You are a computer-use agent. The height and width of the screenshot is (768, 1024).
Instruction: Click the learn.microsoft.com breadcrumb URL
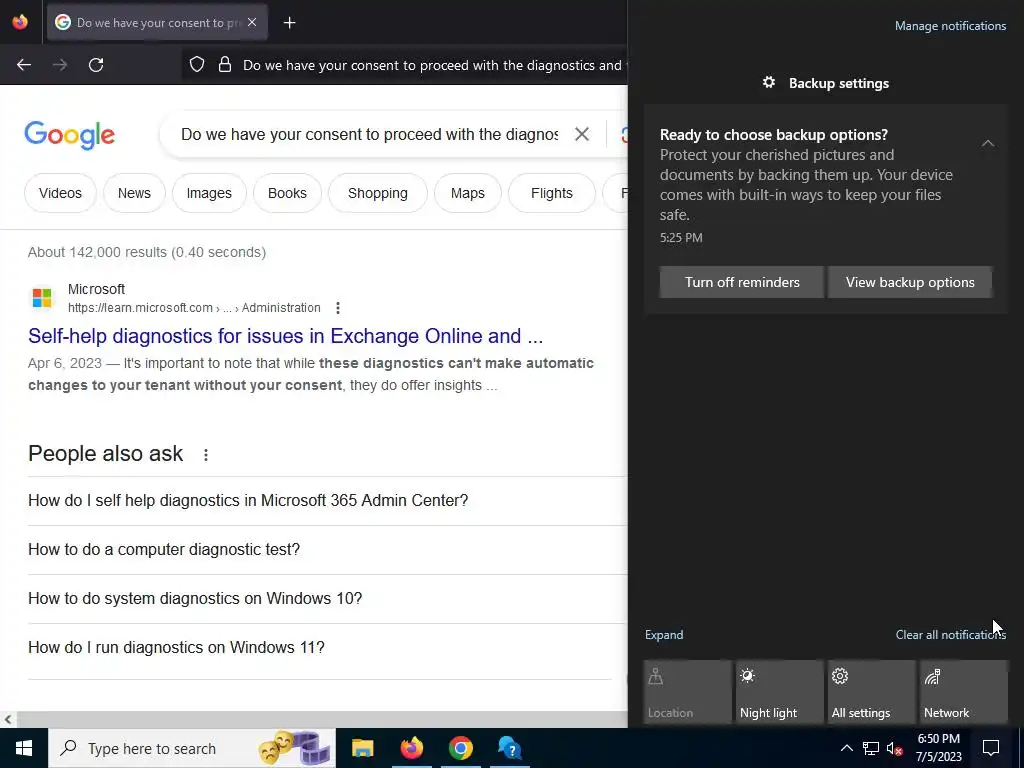[x=194, y=308]
